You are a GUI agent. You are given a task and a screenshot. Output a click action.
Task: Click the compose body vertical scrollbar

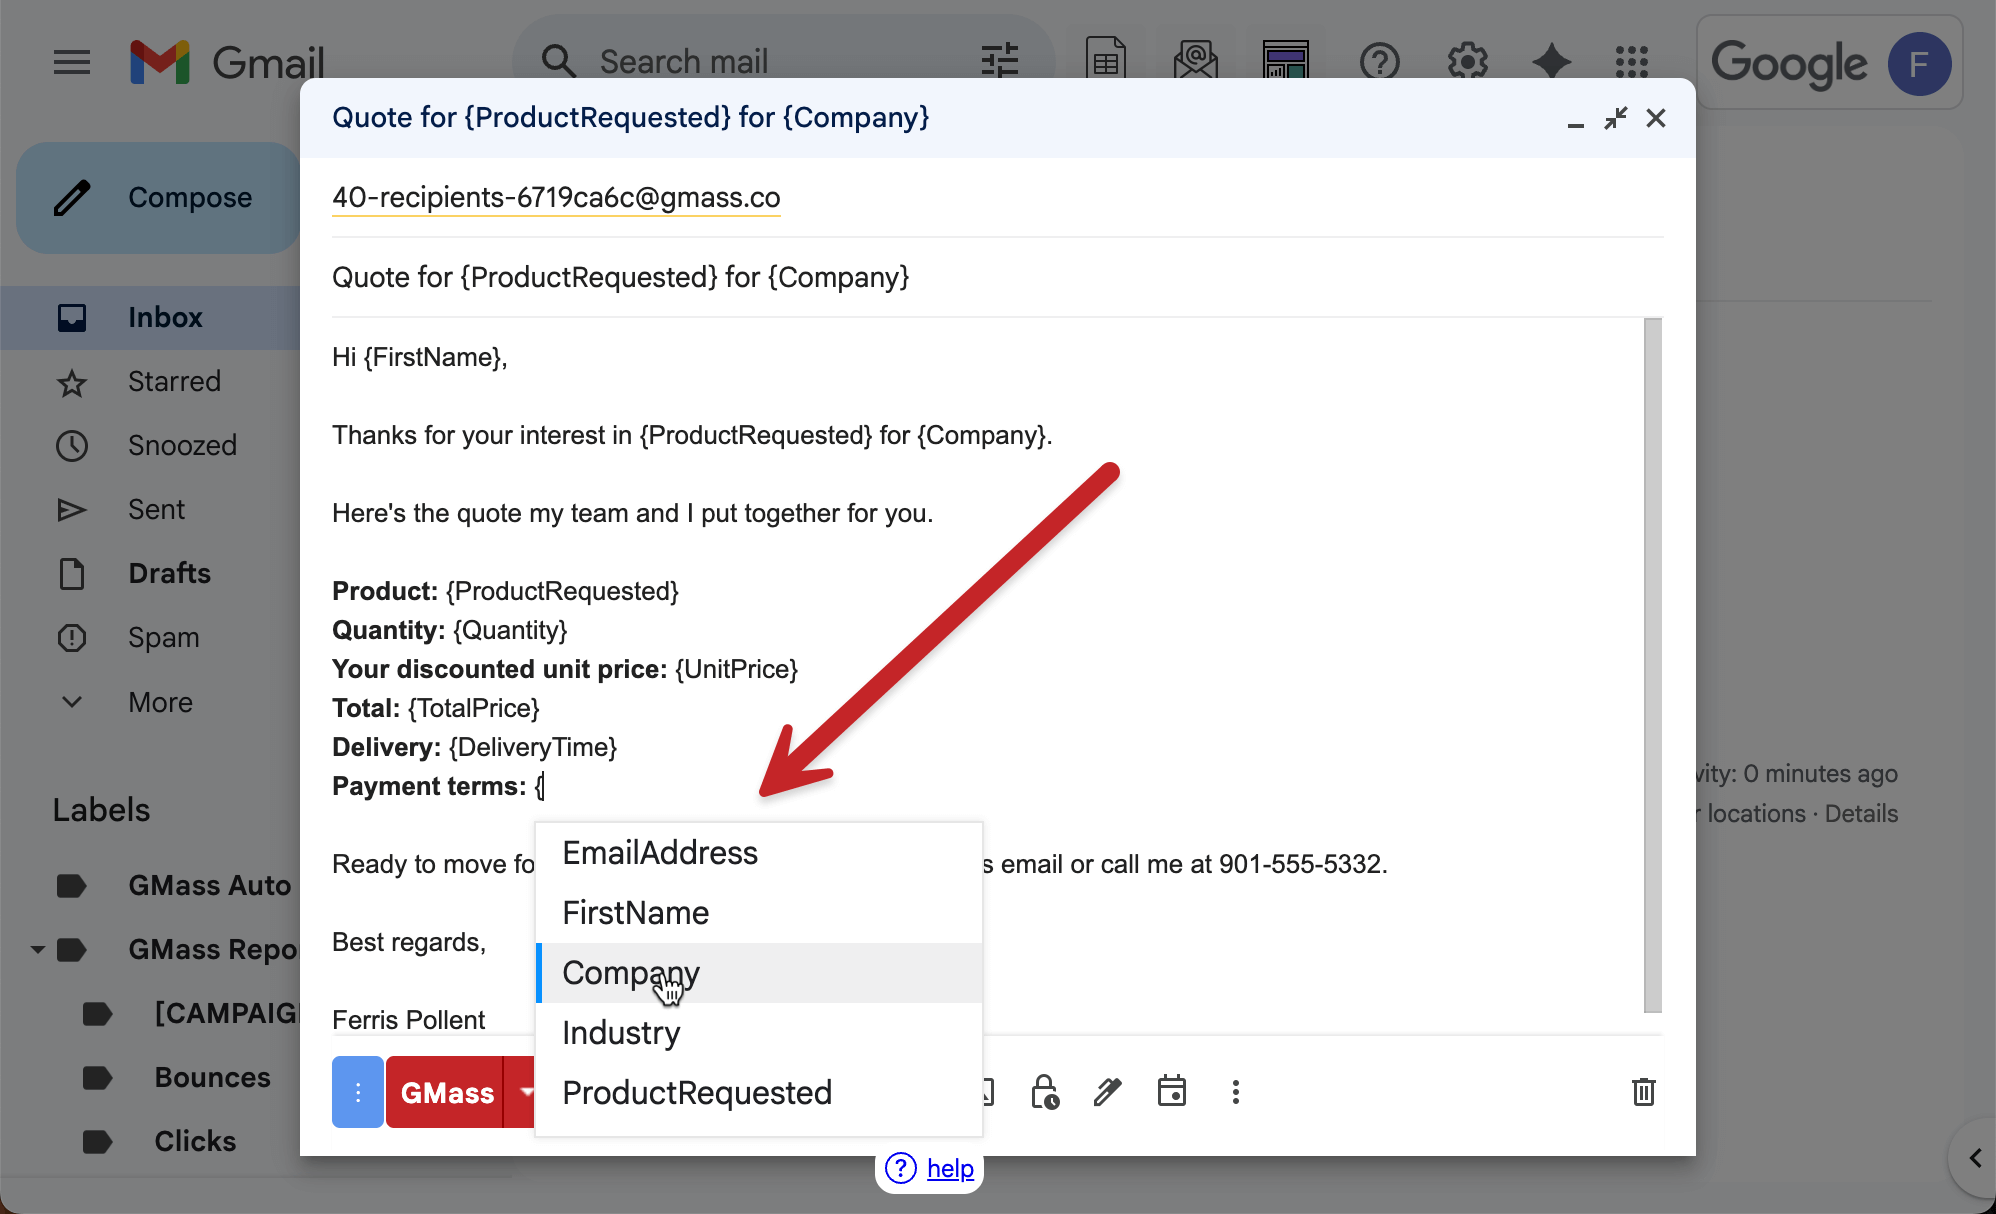click(1652, 665)
